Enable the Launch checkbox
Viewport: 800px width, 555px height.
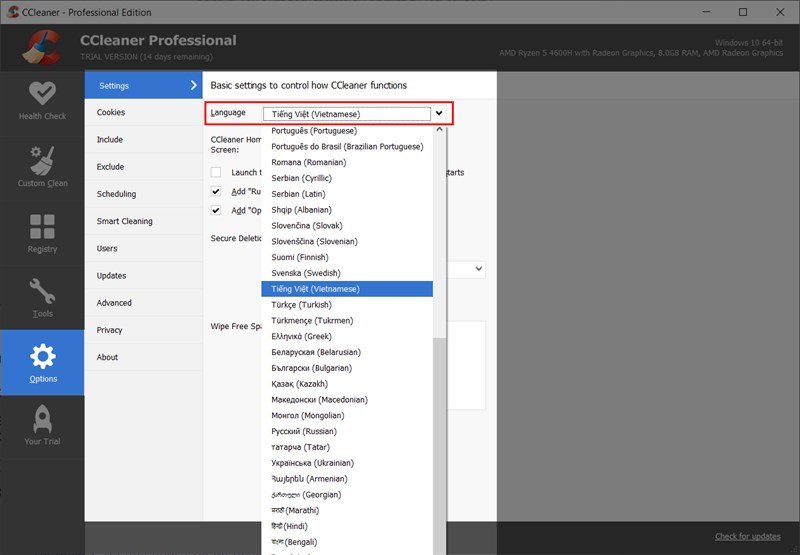click(x=216, y=172)
